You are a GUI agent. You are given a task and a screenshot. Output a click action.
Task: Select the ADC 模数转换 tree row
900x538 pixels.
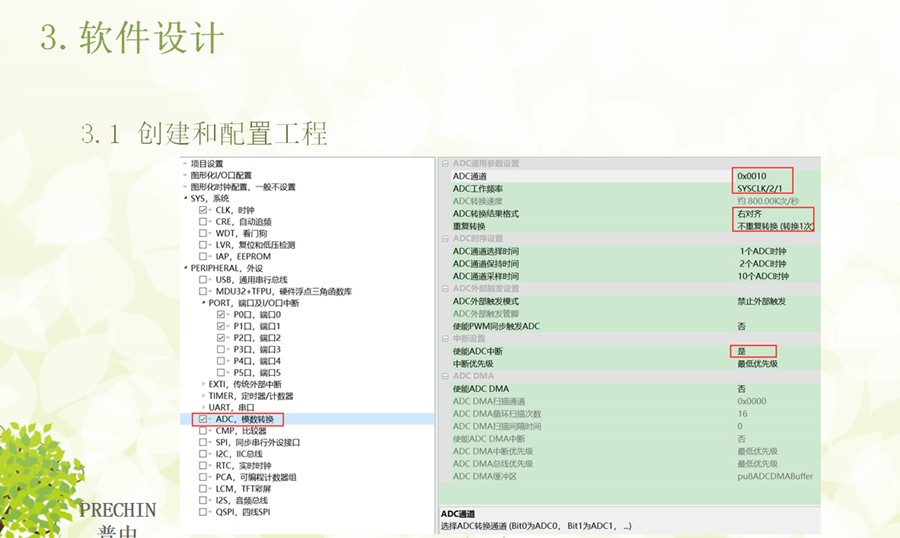307,419
